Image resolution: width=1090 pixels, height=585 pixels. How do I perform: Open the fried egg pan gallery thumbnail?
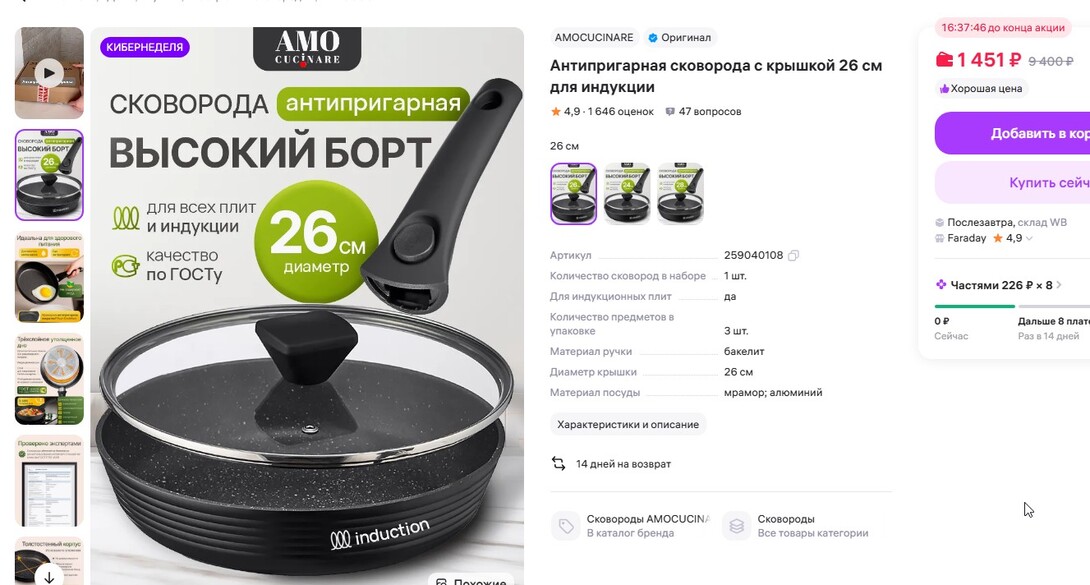point(49,277)
